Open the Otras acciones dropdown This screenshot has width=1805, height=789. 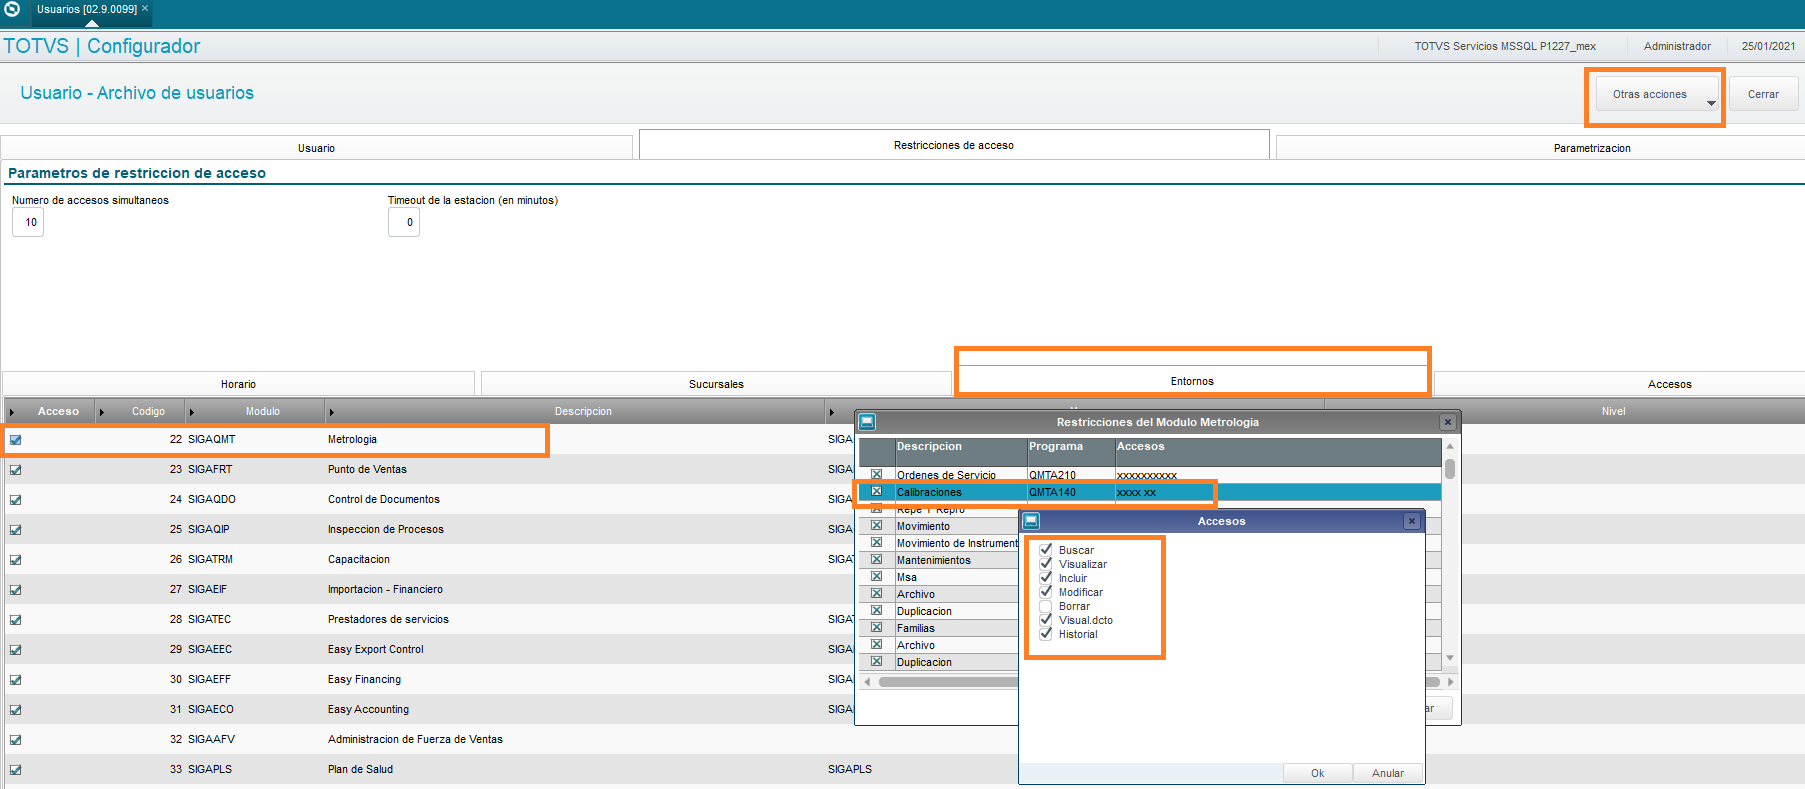coord(1657,94)
